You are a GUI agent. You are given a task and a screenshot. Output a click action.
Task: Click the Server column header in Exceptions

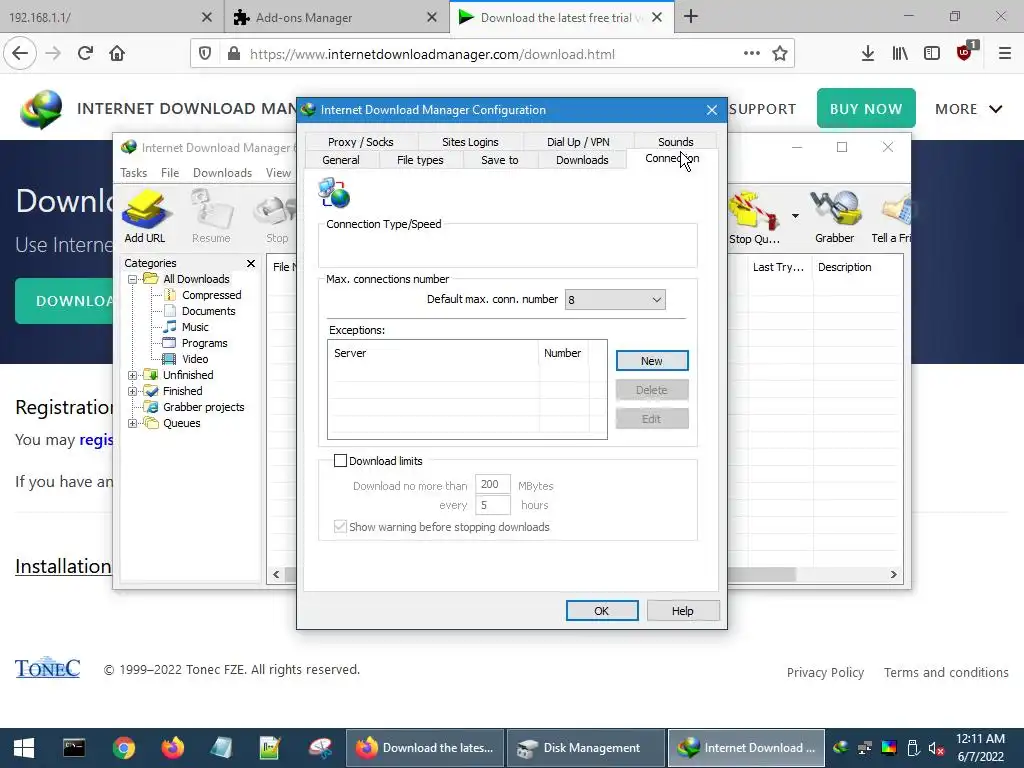(x=434, y=353)
